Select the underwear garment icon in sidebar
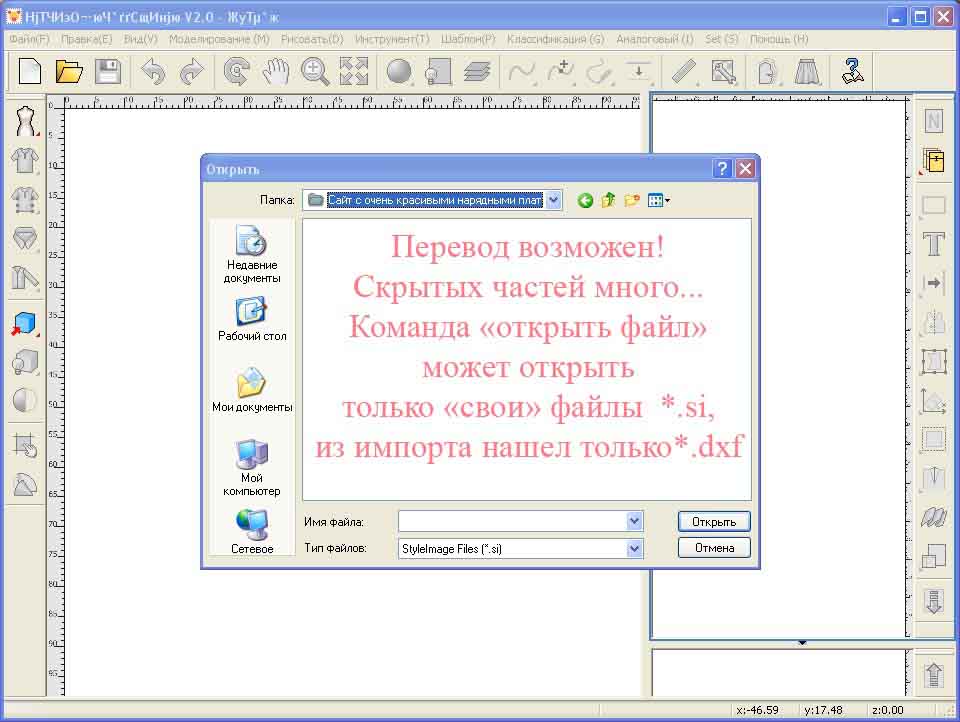This screenshot has width=960, height=722. [25, 239]
